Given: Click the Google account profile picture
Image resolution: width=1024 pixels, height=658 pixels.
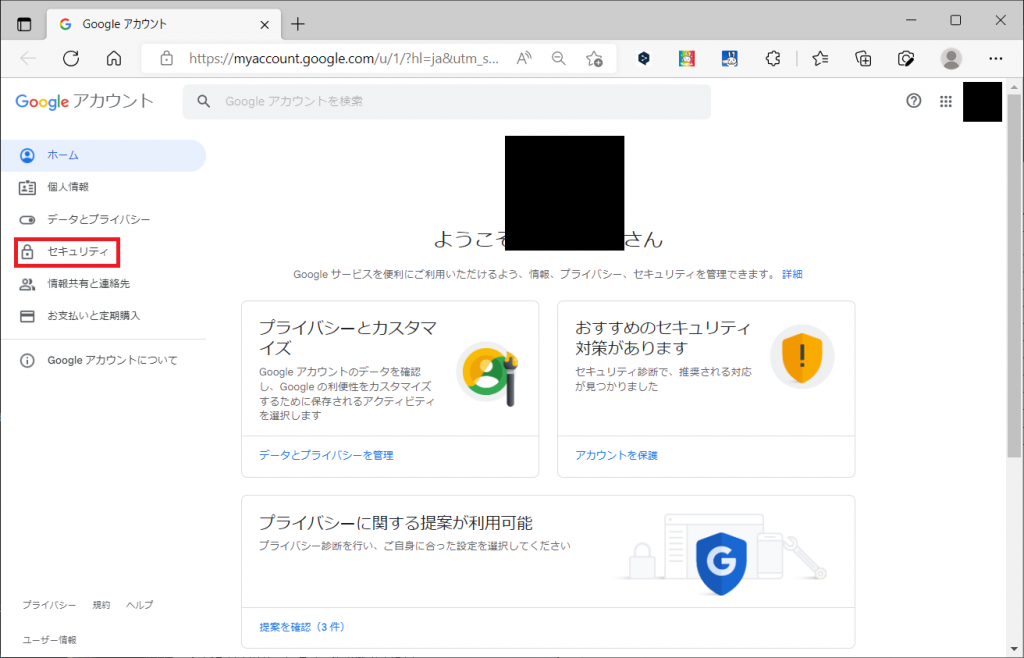Looking at the screenshot, I should pos(982,101).
